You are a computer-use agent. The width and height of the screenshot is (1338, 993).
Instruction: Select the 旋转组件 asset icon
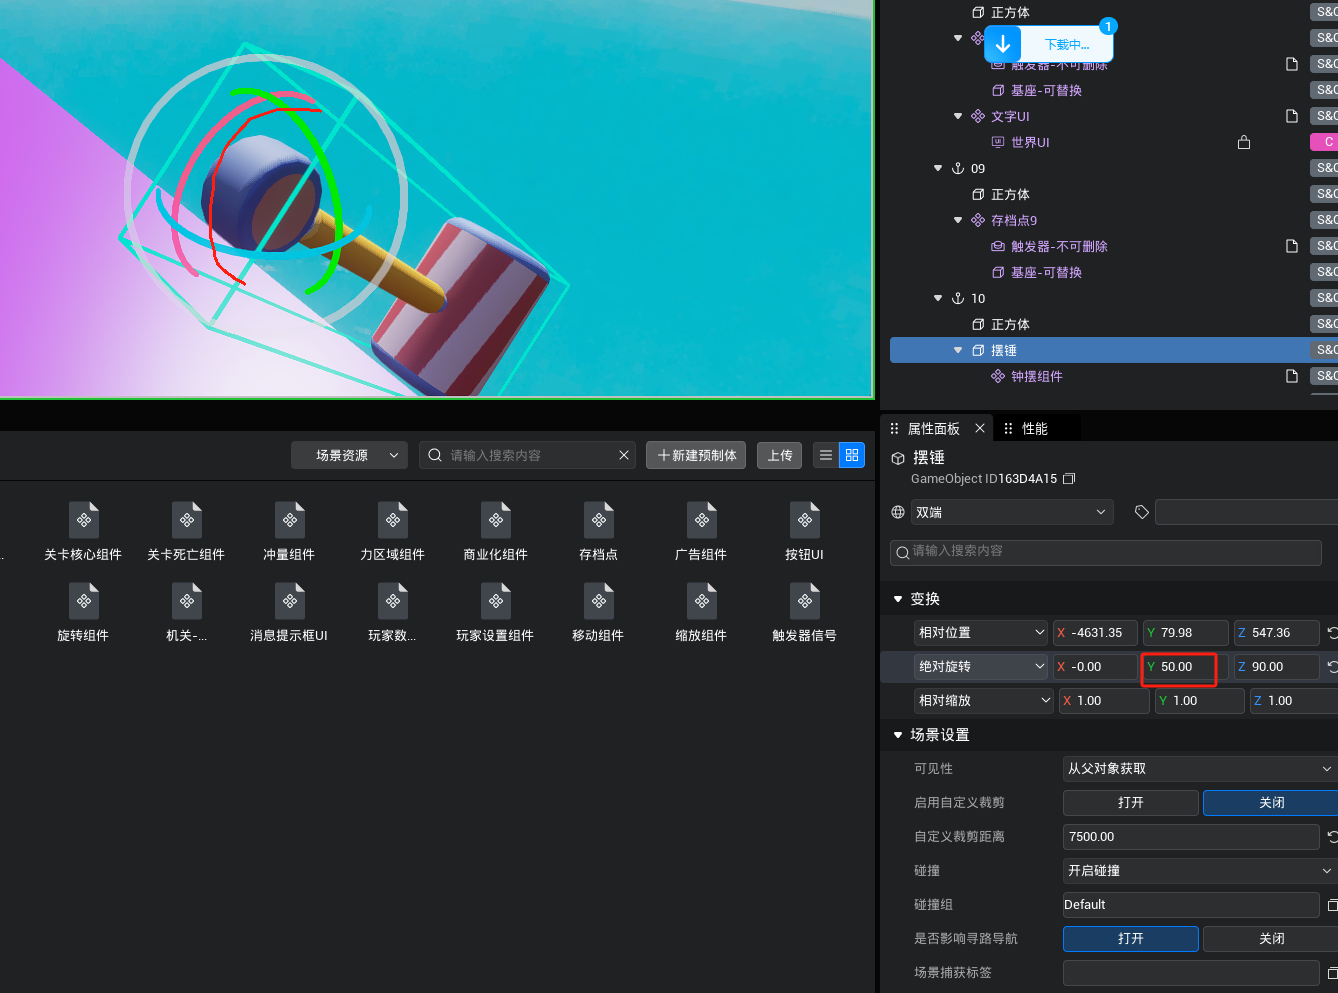pyautogui.click(x=84, y=601)
